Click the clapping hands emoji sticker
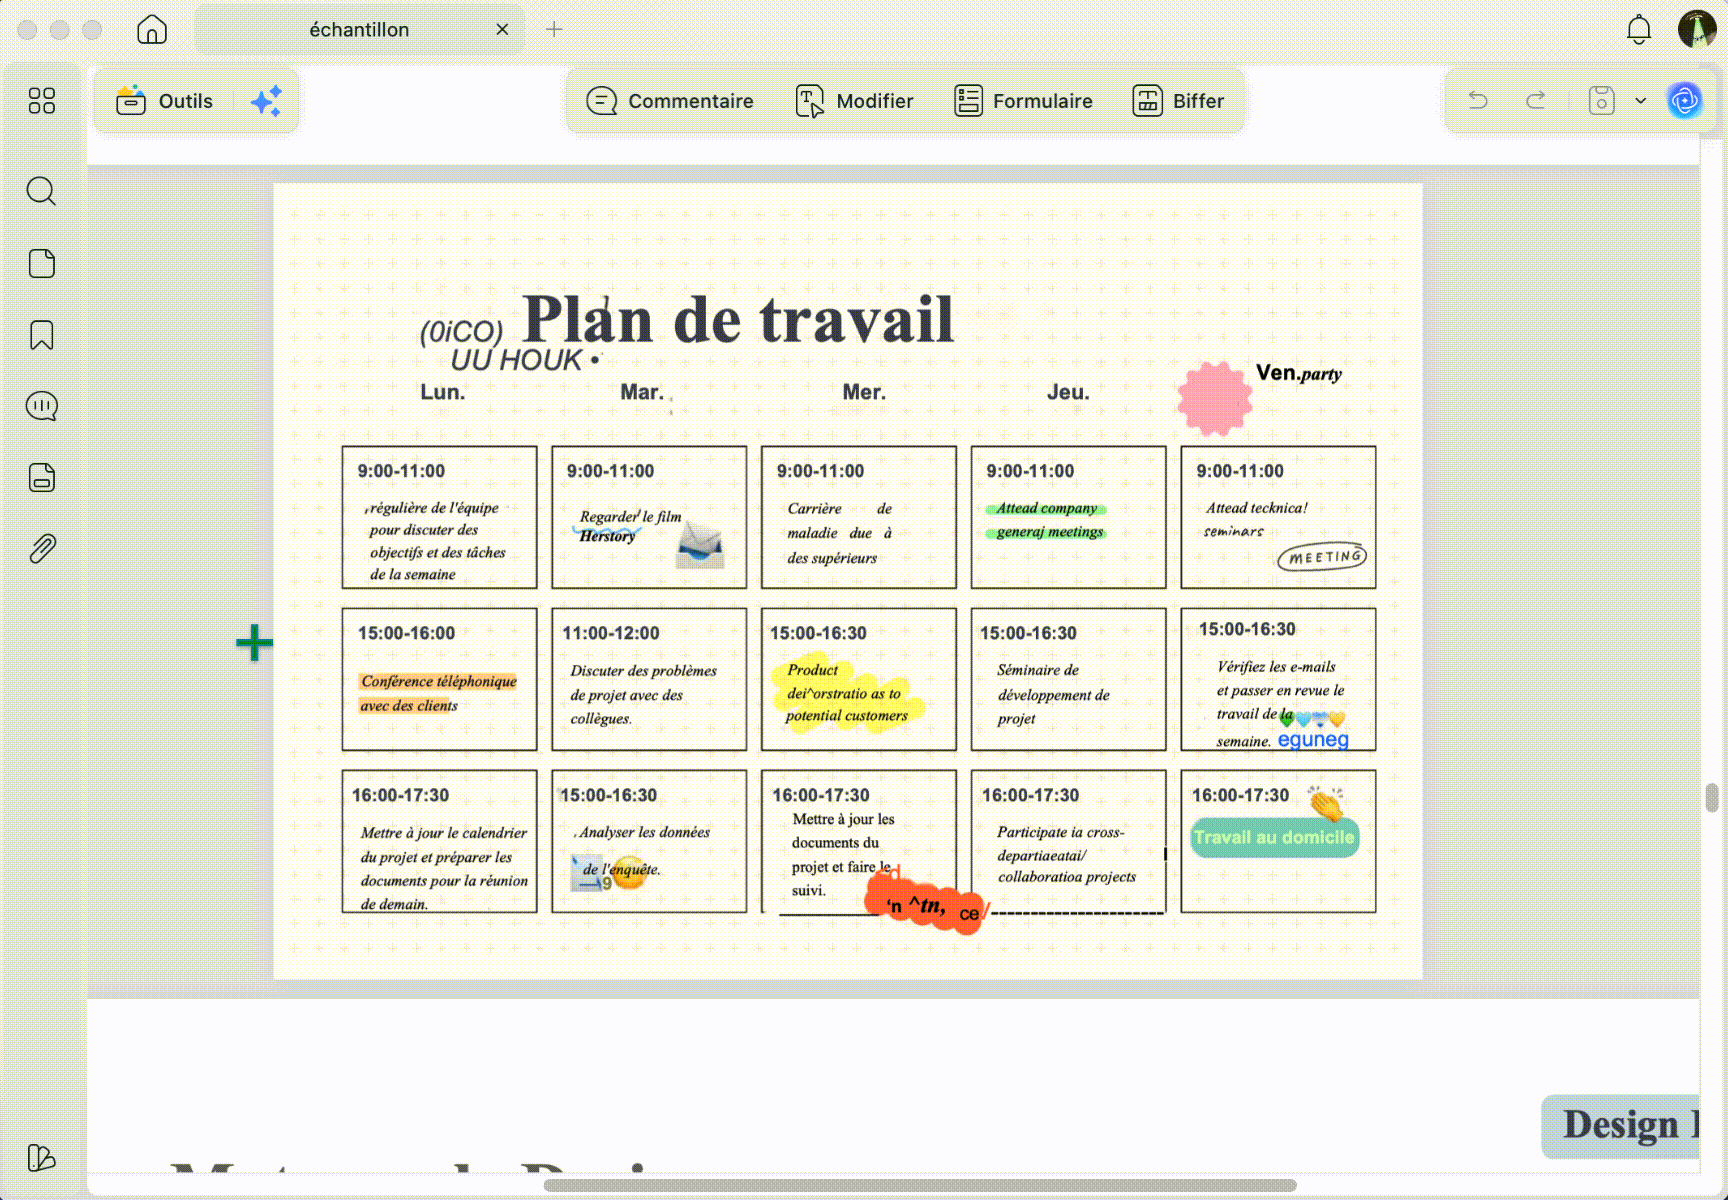The image size is (1728, 1200). coord(1328,803)
